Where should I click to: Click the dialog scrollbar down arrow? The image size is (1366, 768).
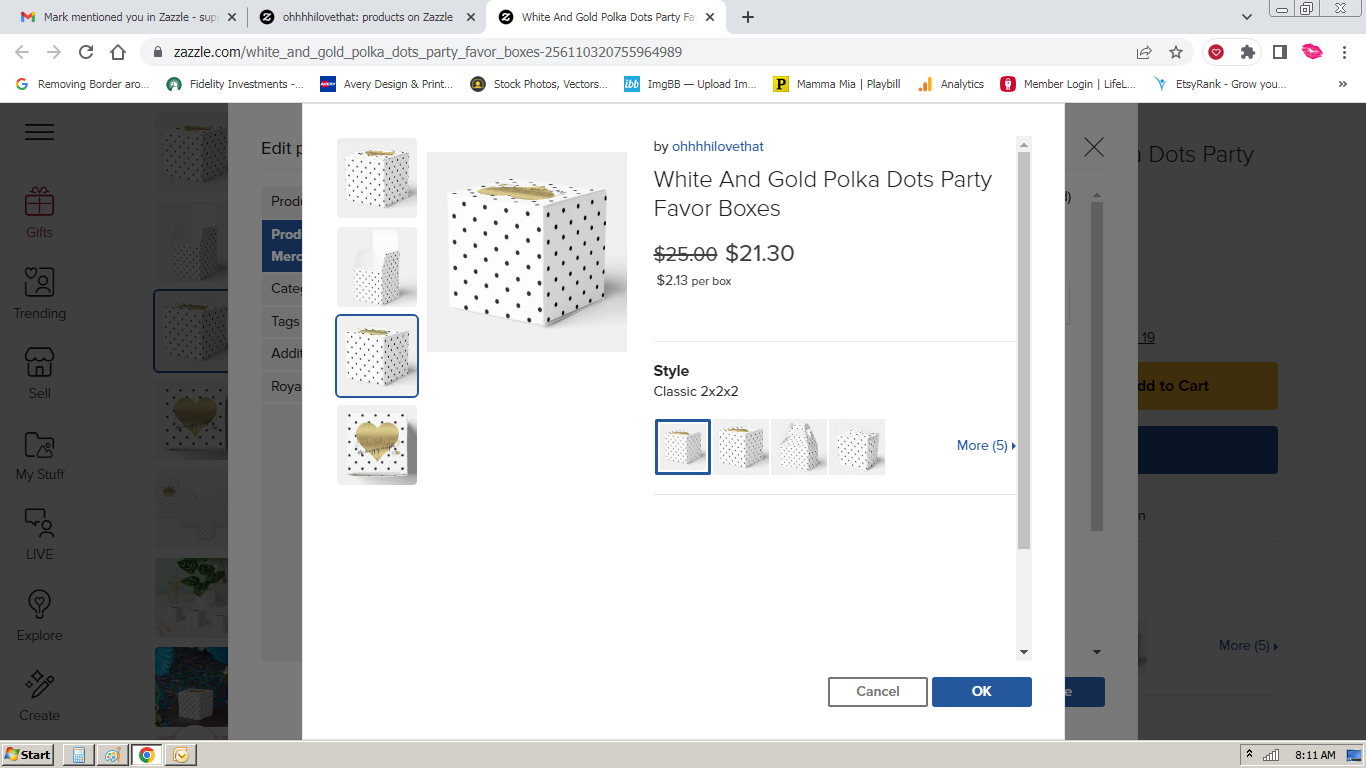(x=1023, y=652)
